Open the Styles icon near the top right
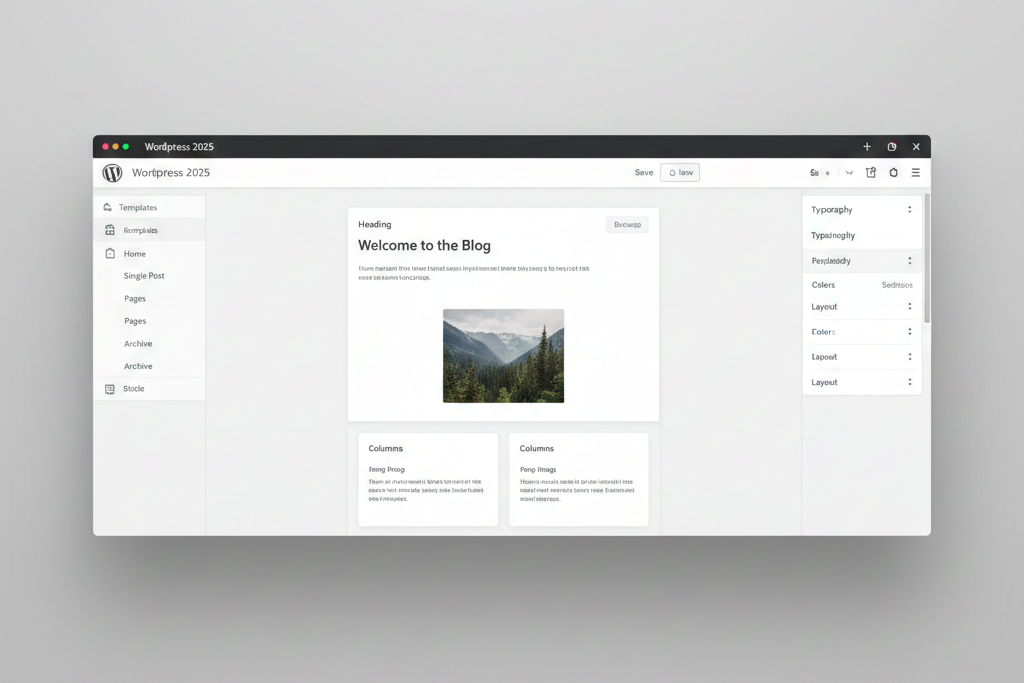The image size is (1024, 683). pos(893,172)
